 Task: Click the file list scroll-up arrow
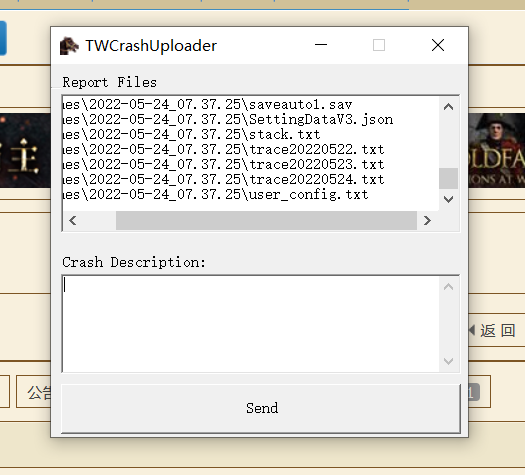pyautogui.click(x=448, y=107)
